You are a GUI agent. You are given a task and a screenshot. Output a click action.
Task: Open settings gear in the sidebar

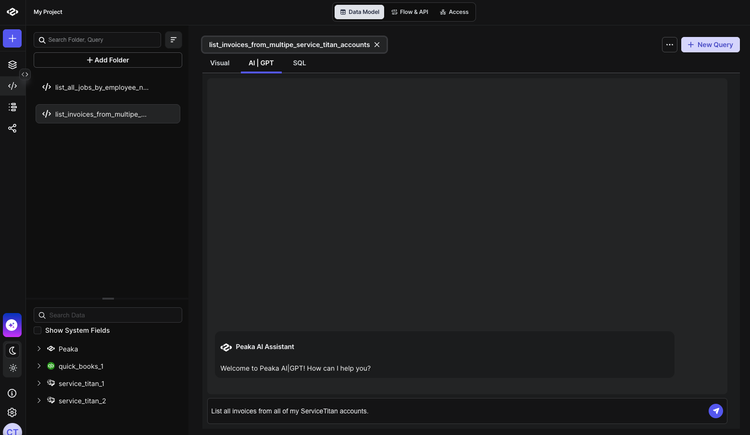click(12, 413)
